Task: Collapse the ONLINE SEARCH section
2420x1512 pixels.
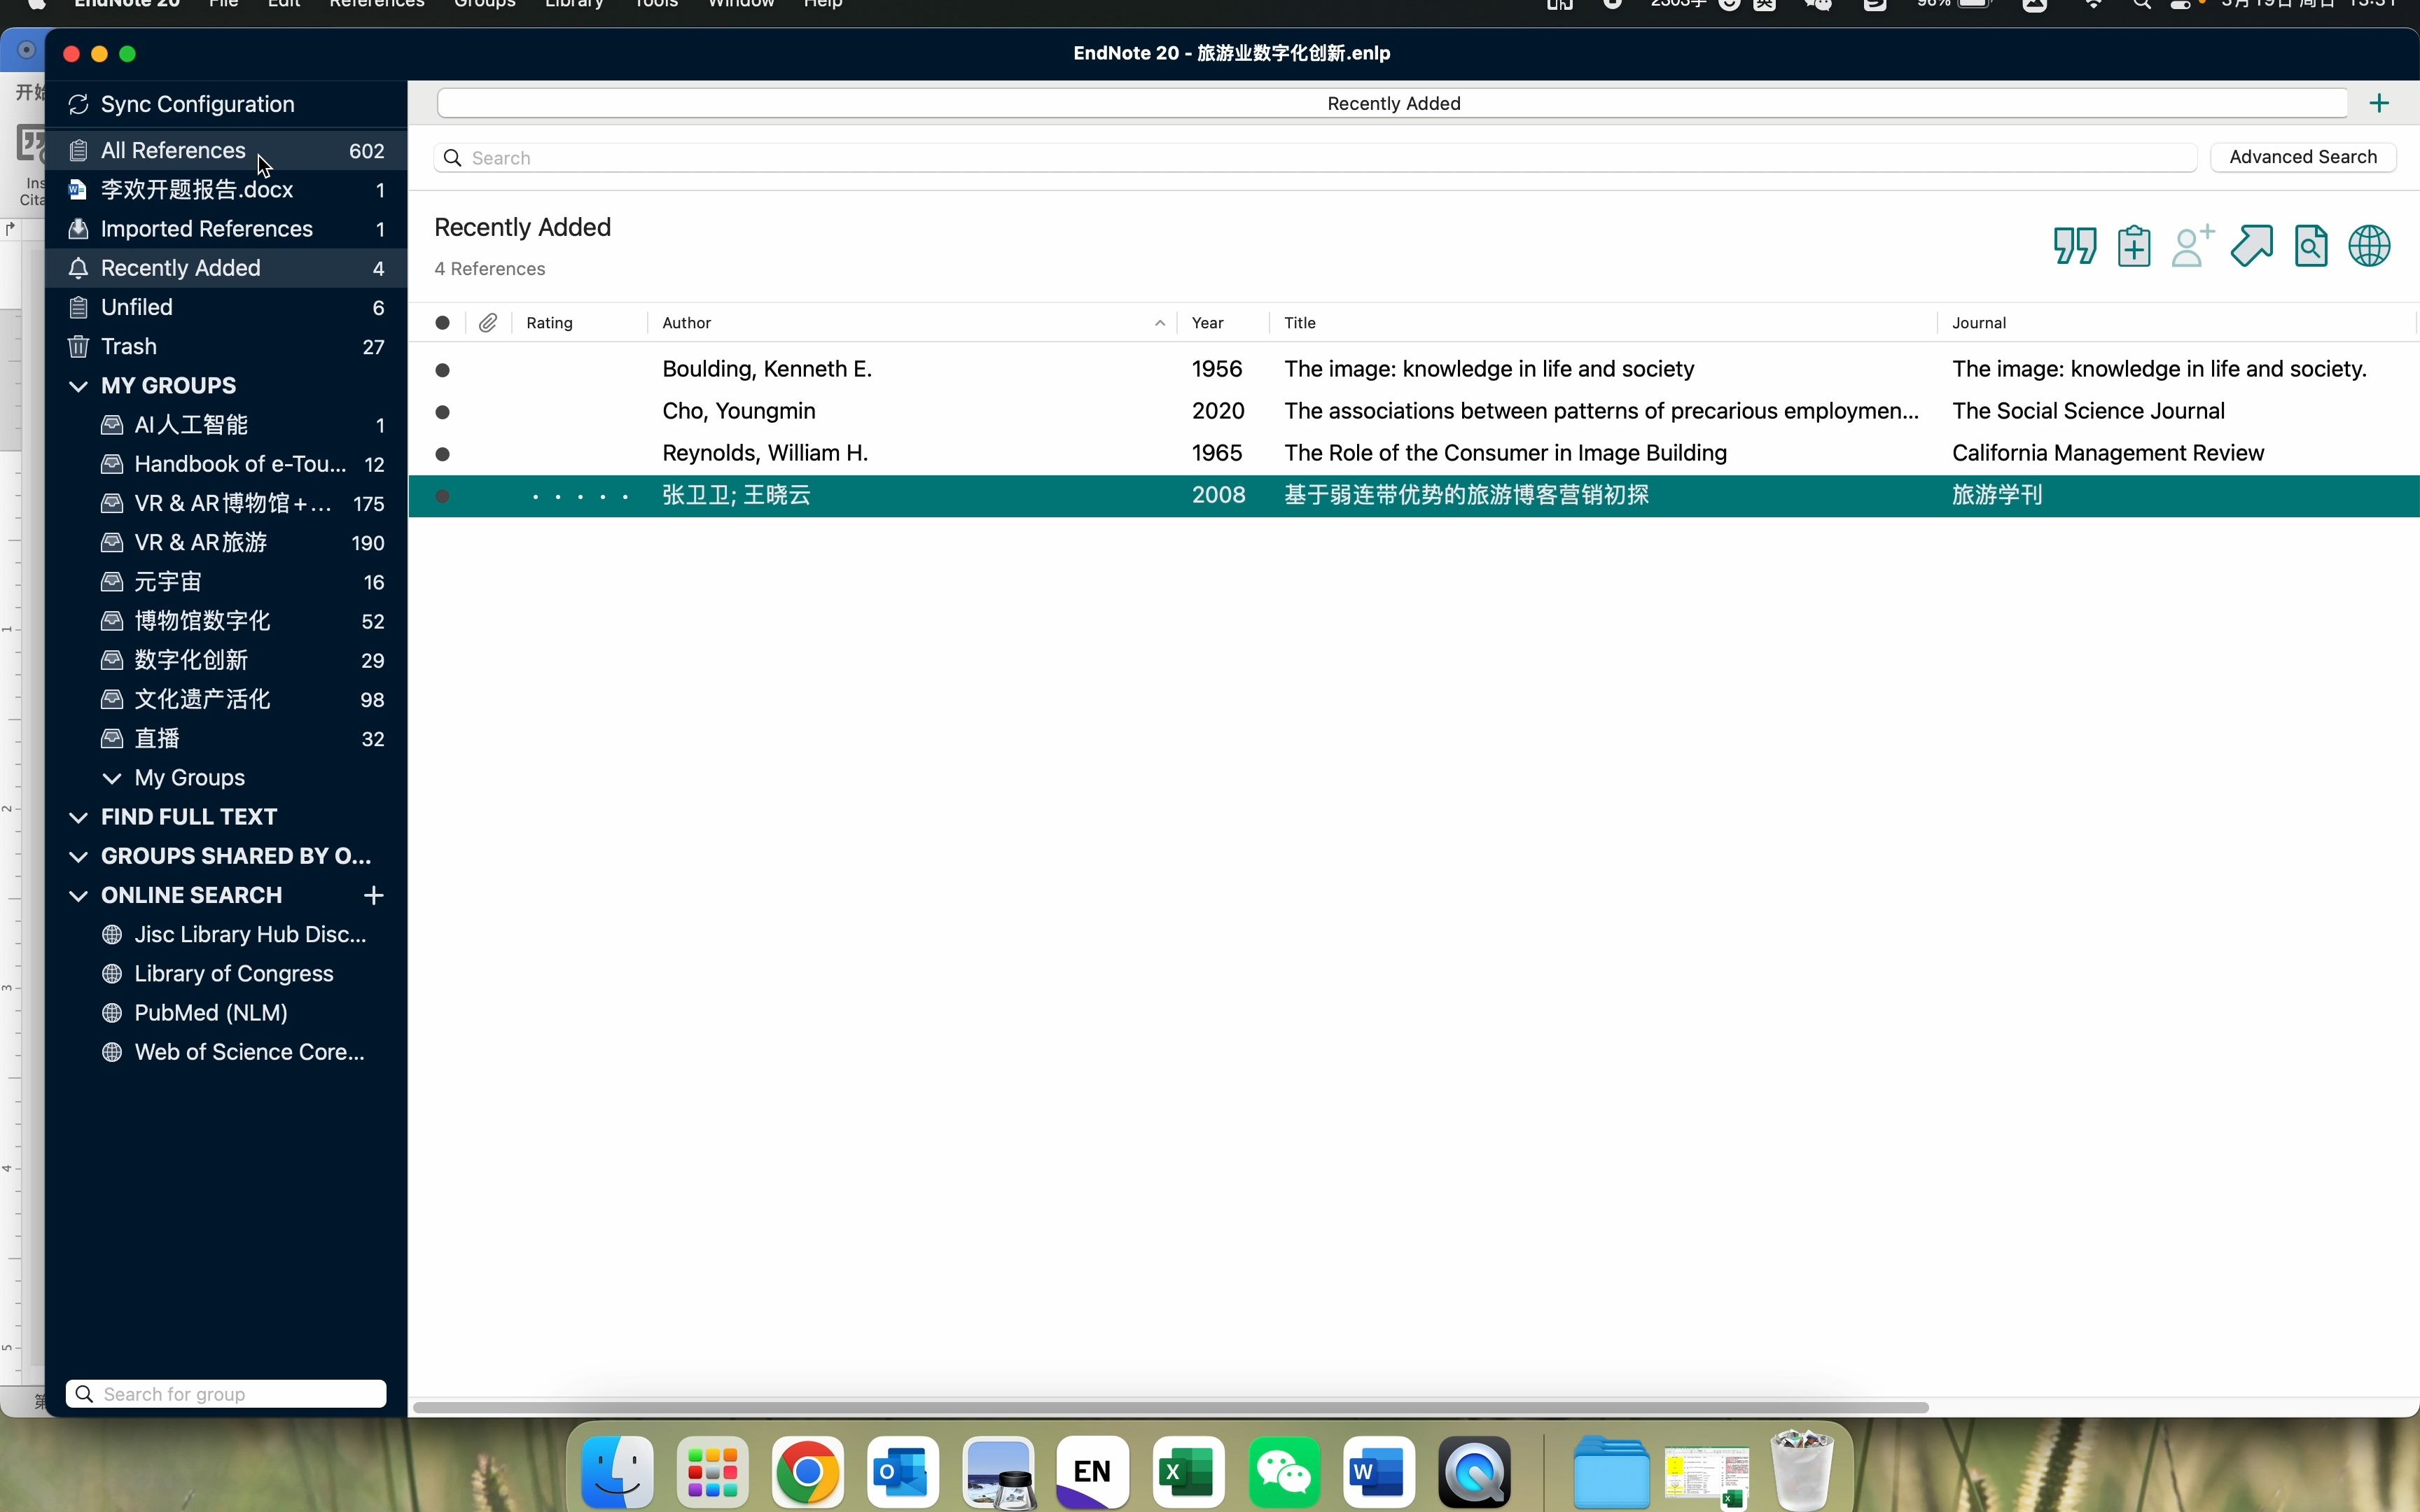Action: click(x=76, y=894)
